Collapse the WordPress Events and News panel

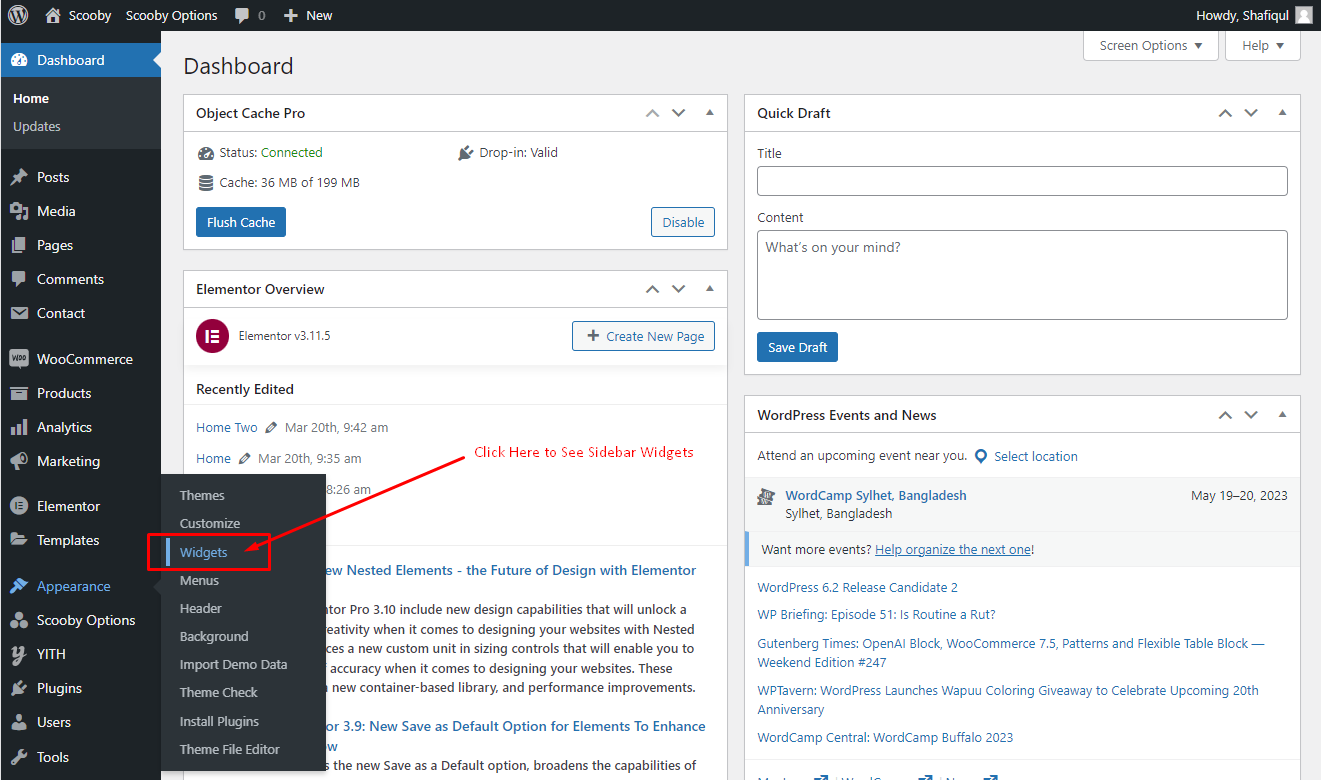click(x=1282, y=415)
